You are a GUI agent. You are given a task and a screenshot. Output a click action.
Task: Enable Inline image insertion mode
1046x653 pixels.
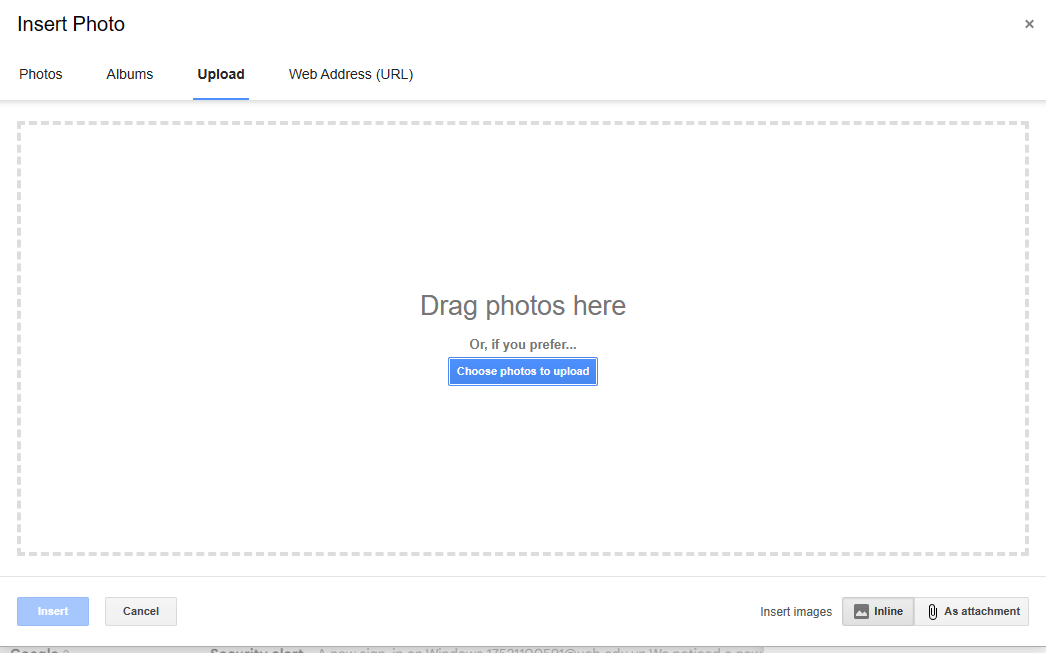click(x=877, y=611)
